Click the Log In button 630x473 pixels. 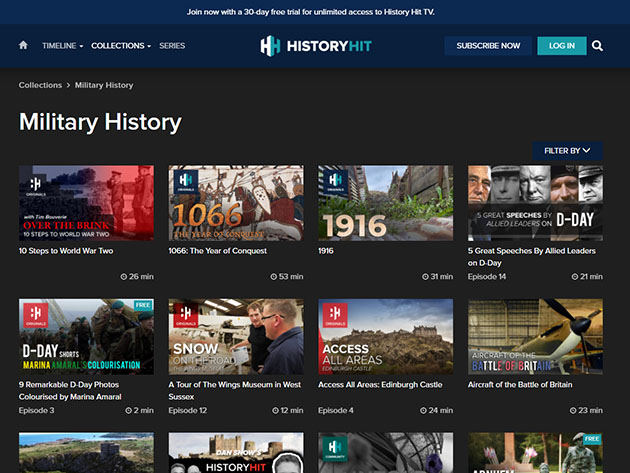(562, 46)
